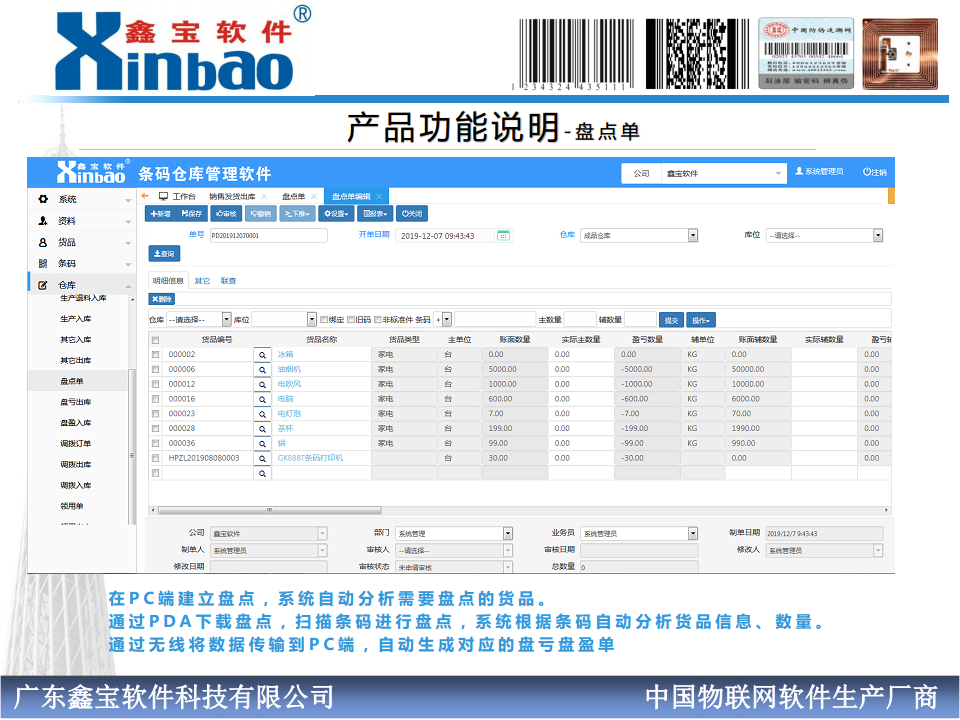Viewport: 960px width, 720px height.
Task: Open the top 库位 dropdown with 请选择
Action: tap(824, 235)
